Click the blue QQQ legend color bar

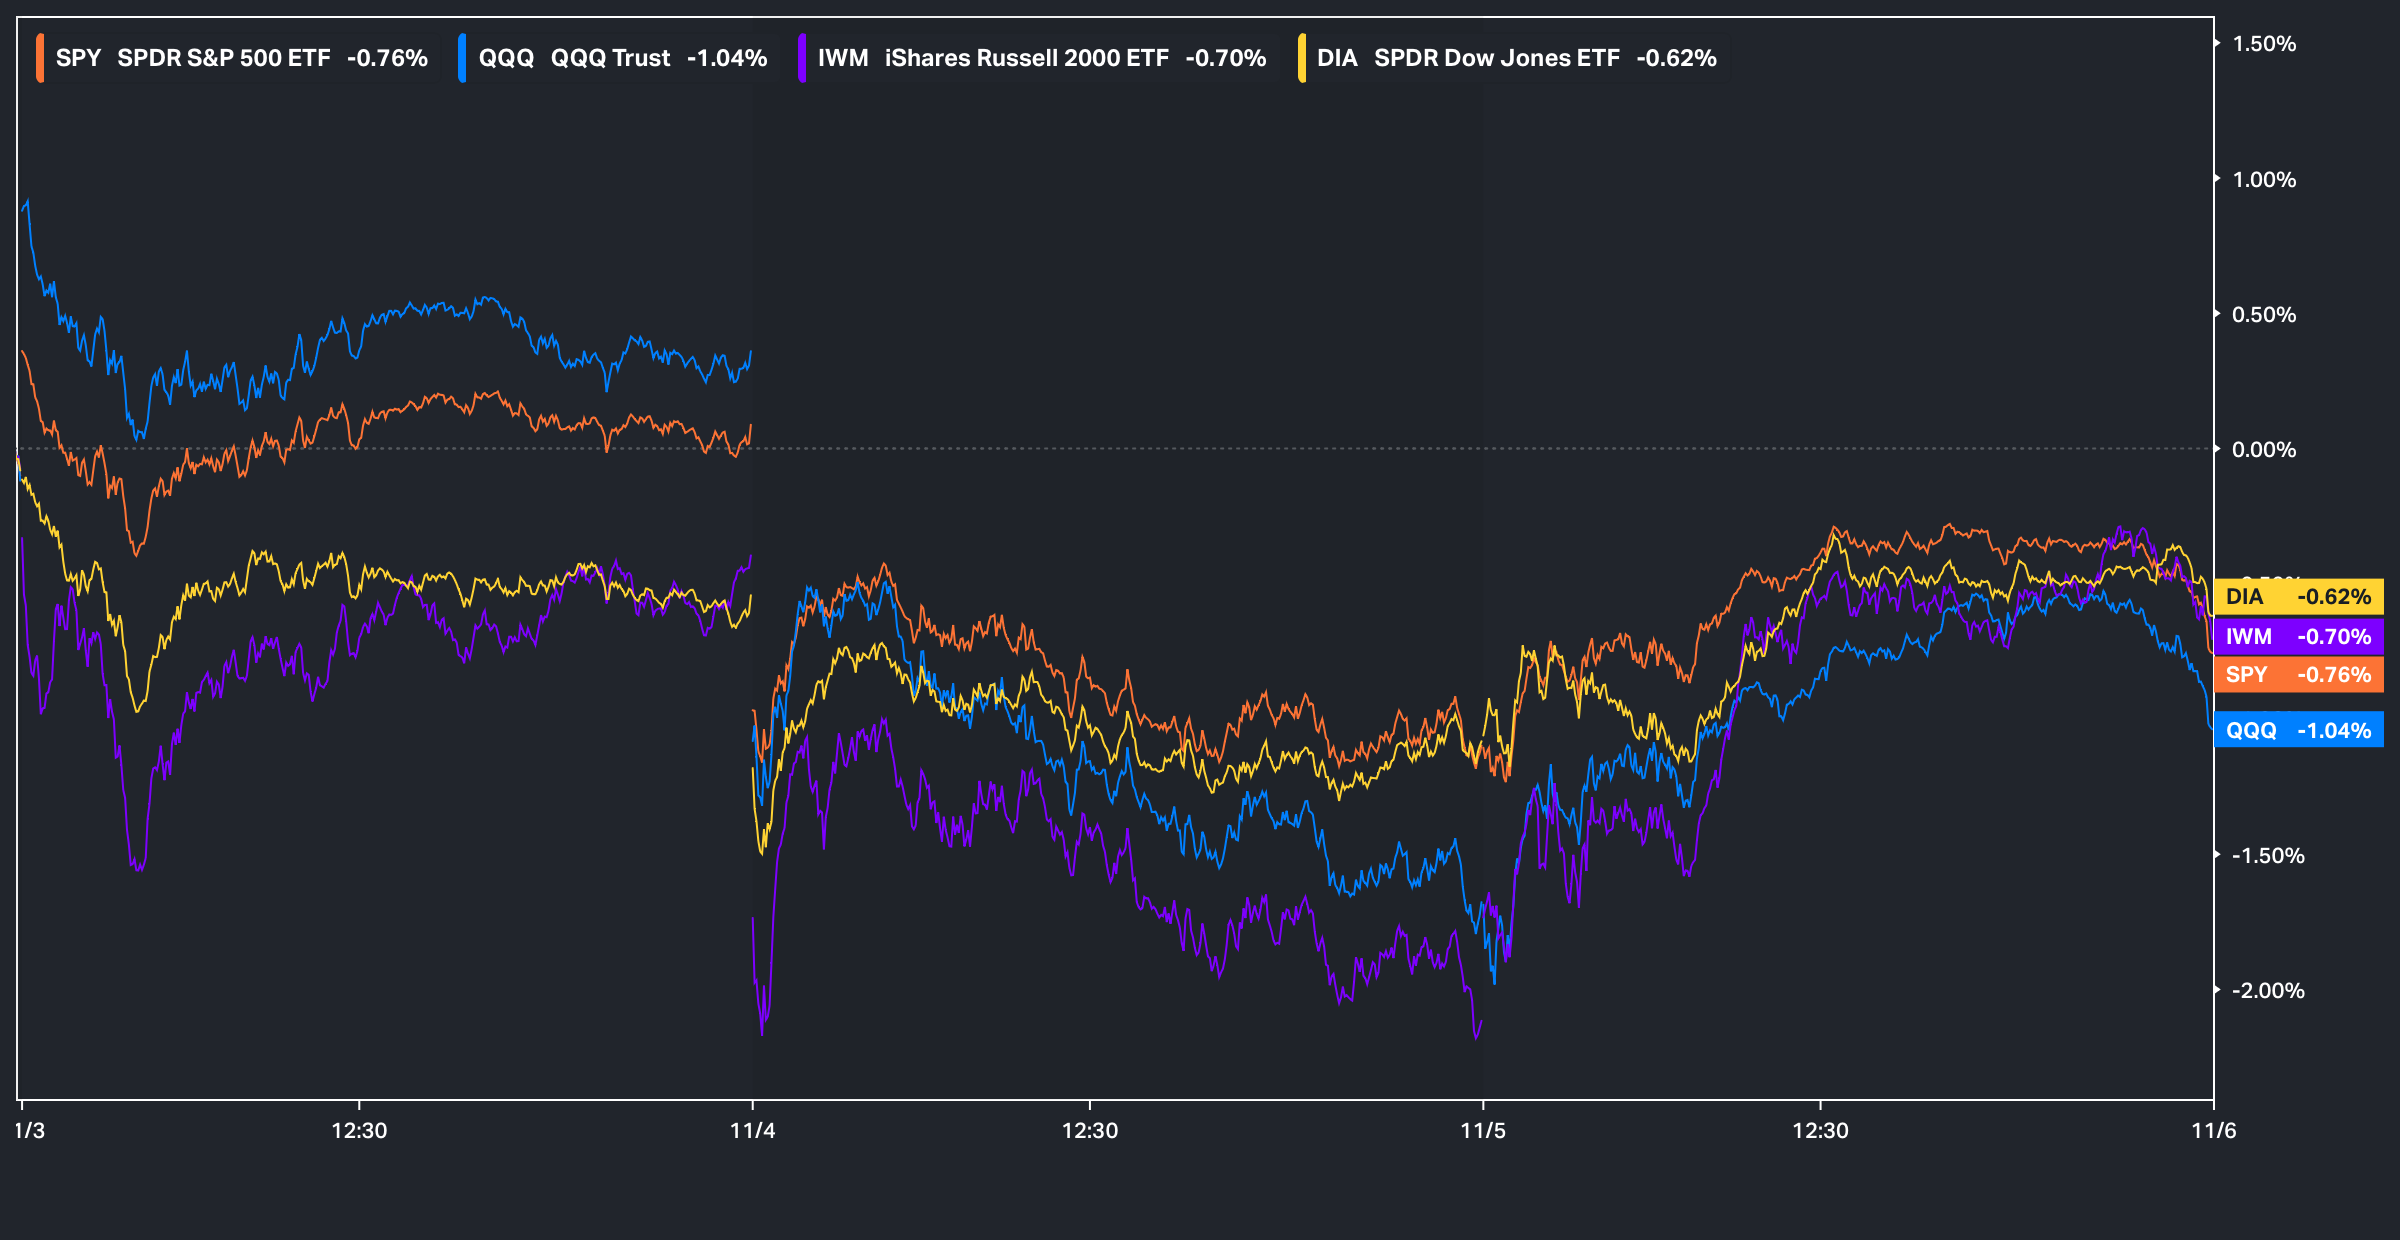point(462,58)
